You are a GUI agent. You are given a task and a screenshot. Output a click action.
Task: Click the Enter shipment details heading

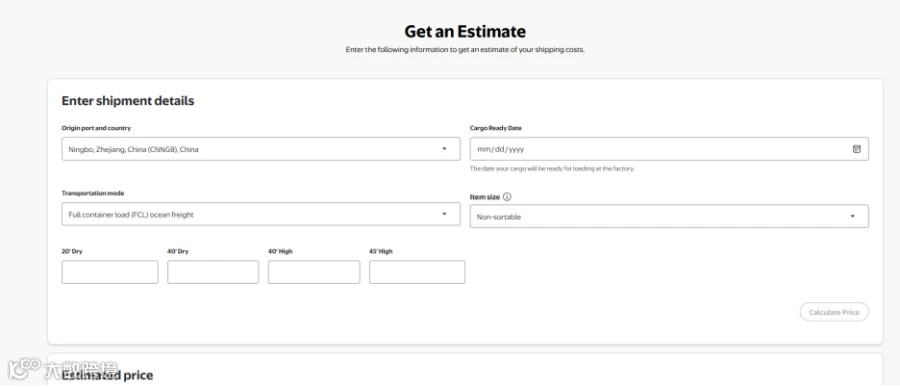(x=128, y=101)
